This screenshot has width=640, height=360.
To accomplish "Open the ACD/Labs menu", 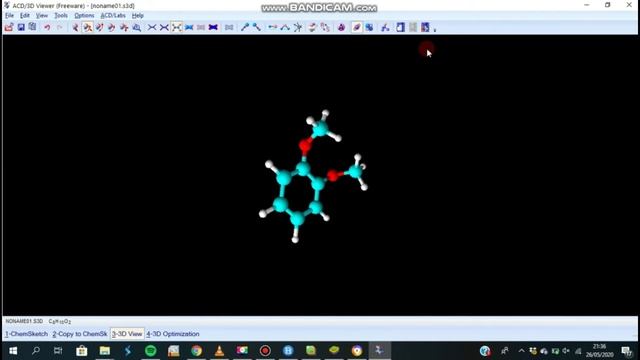I will pyautogui.click(x=113, y=16).
